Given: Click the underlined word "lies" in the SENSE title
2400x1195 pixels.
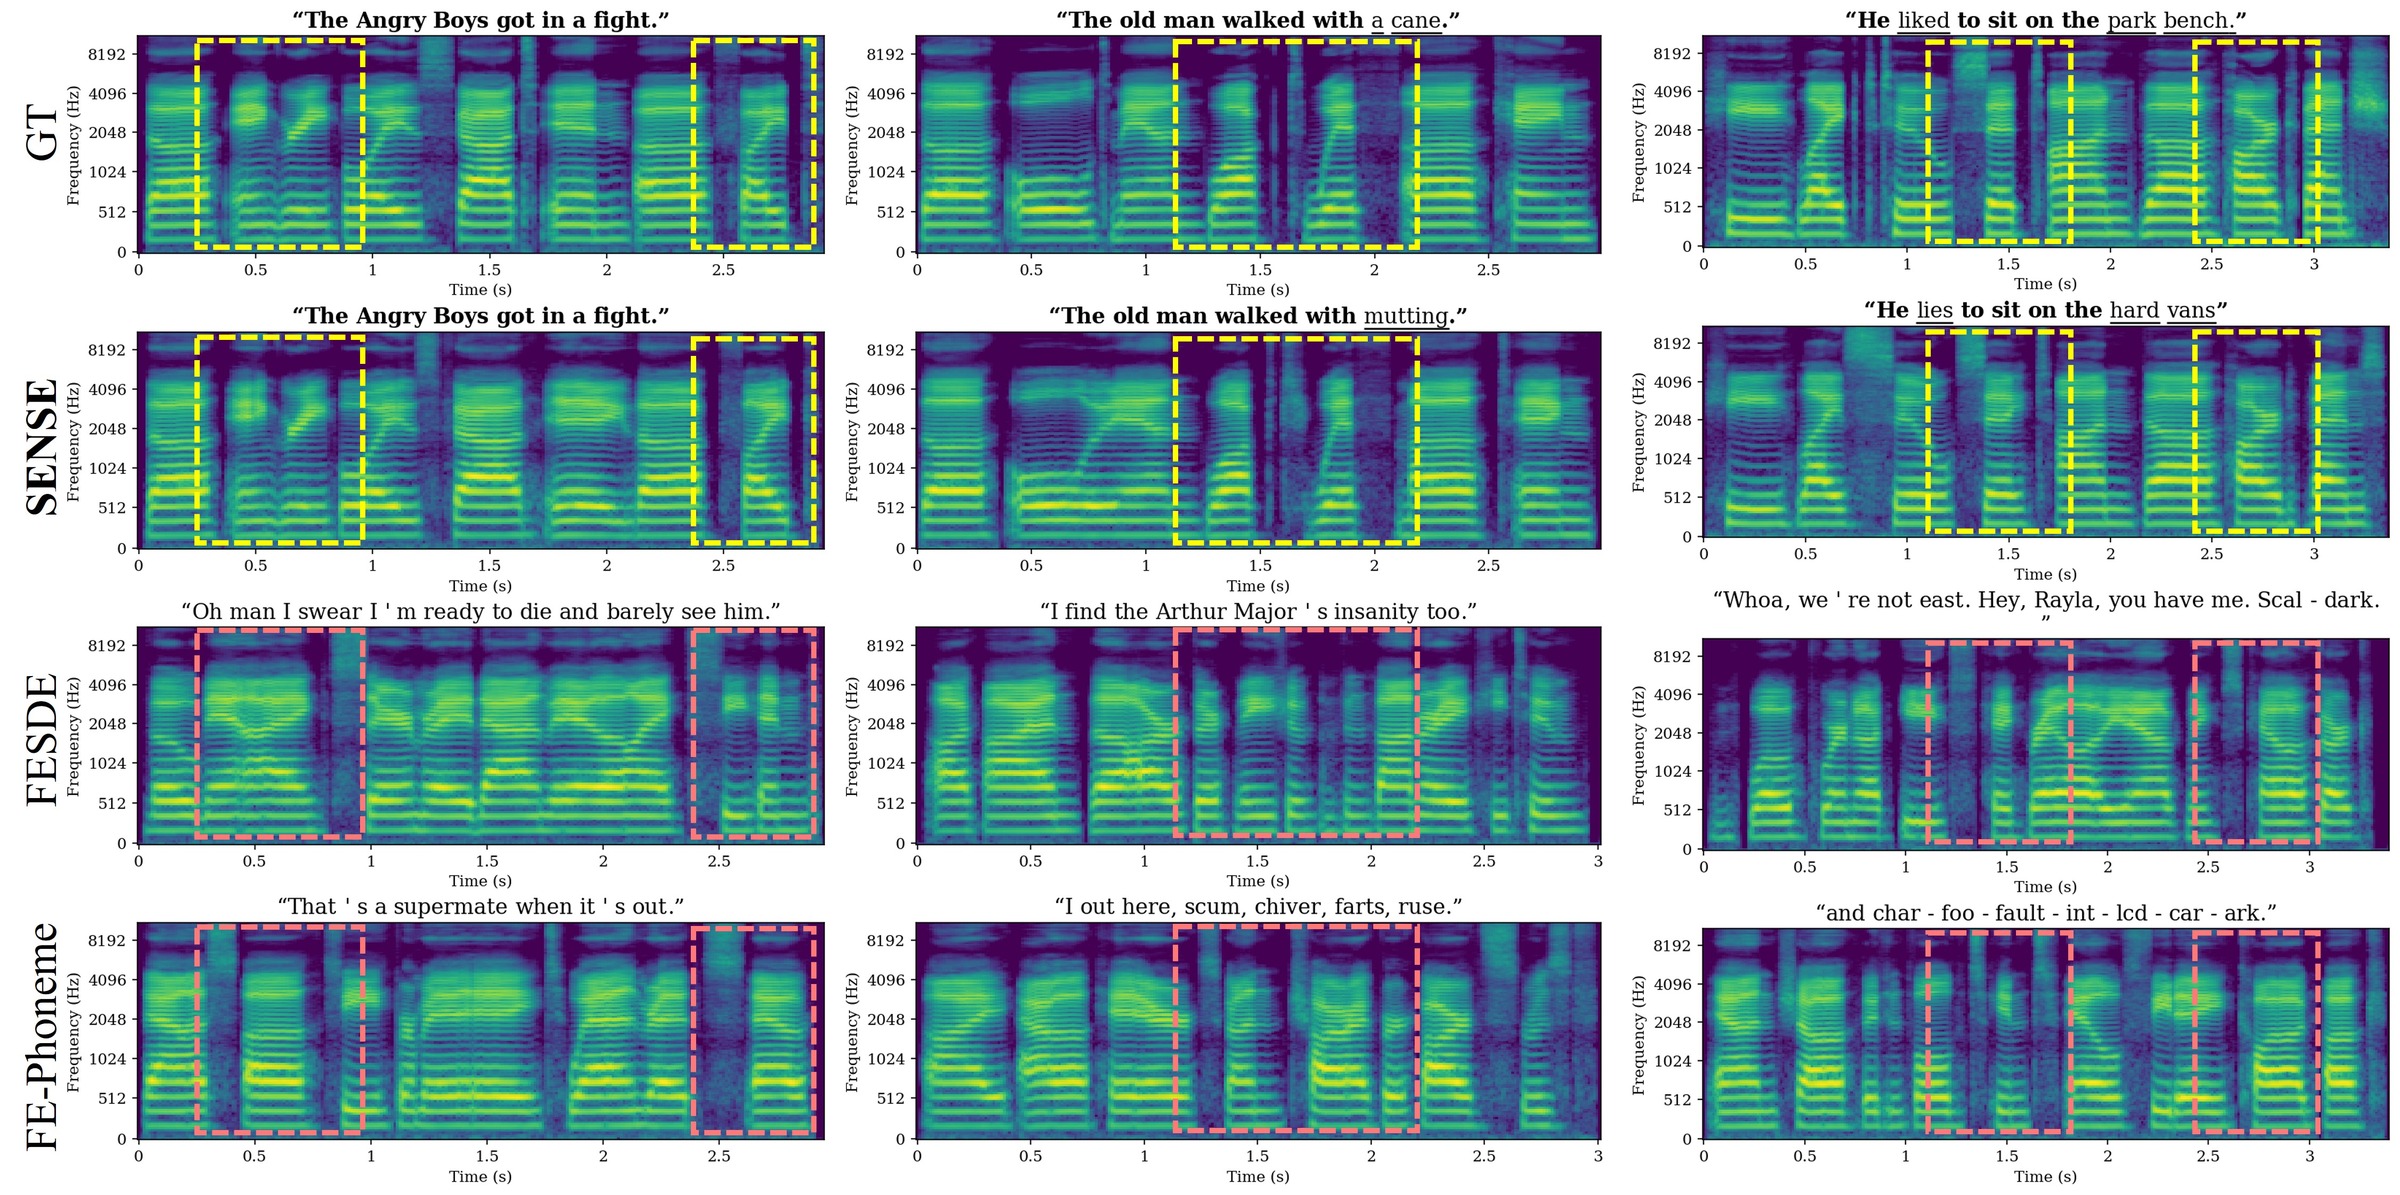Looking at the screenshot, I should point(1935,311).
